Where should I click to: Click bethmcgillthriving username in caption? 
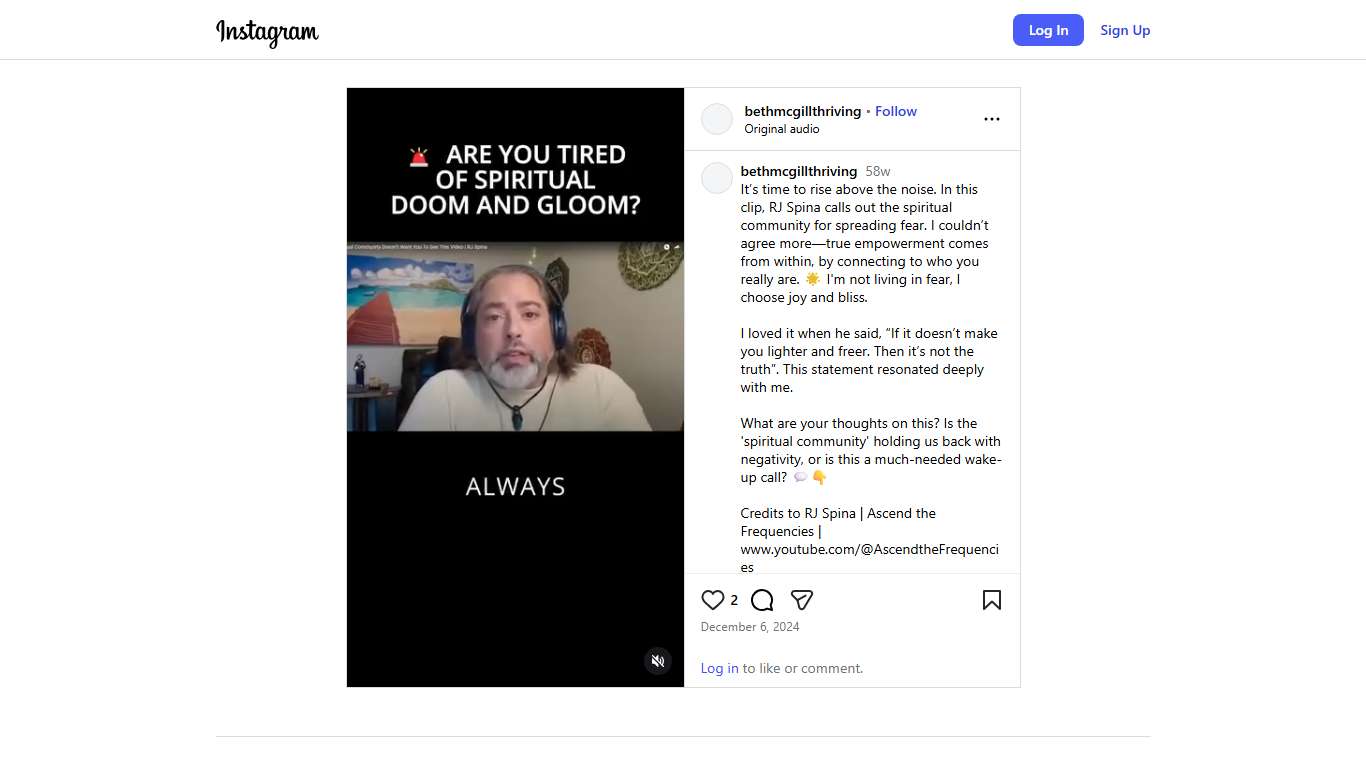pos(799,171)
